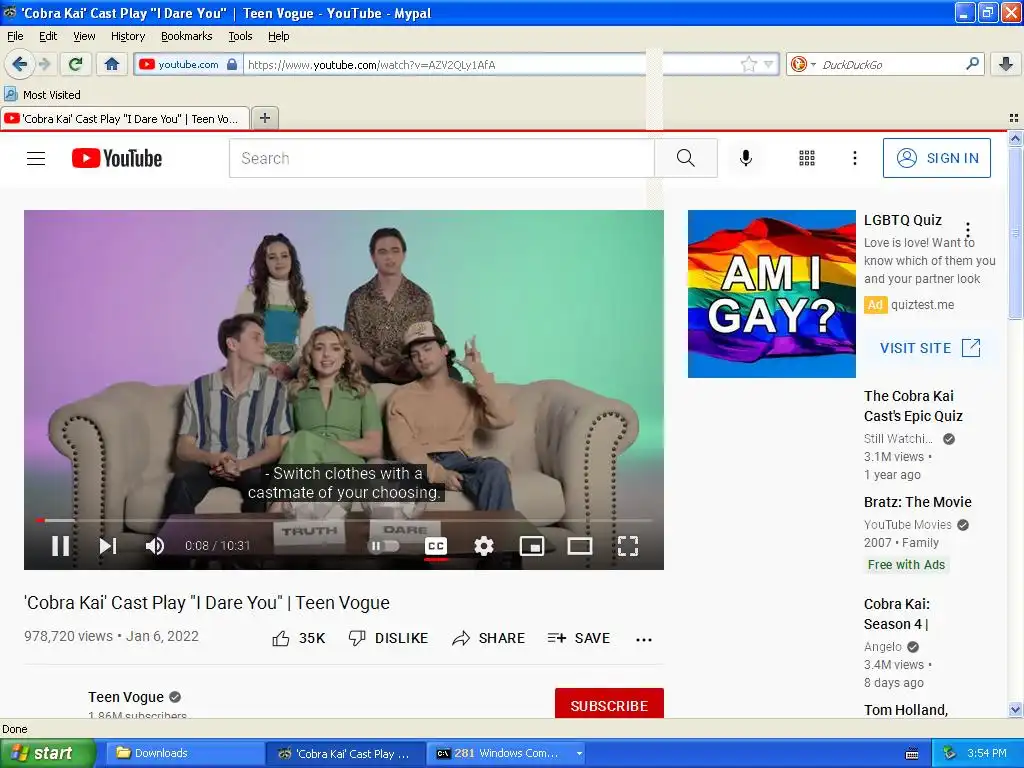1024x768 pixels.
Task: Open The Cobra Kai Cast's Epic Quiz video
Action: pos(913,406)
